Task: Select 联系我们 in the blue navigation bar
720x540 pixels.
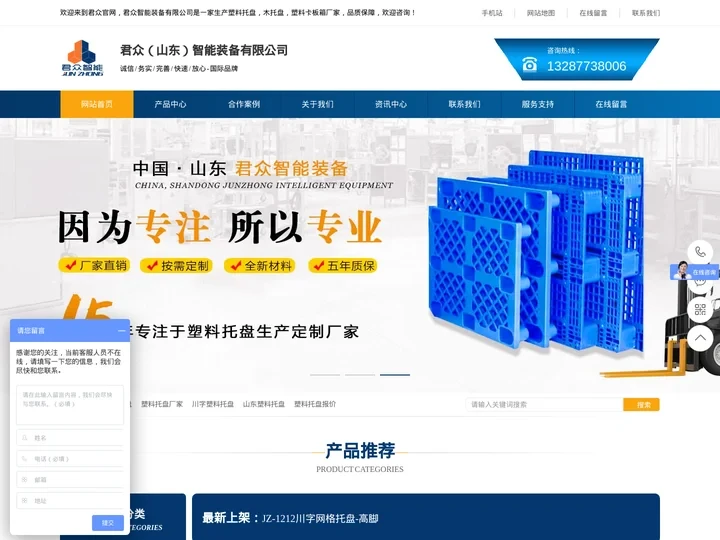Action: (x=464, y=104)
